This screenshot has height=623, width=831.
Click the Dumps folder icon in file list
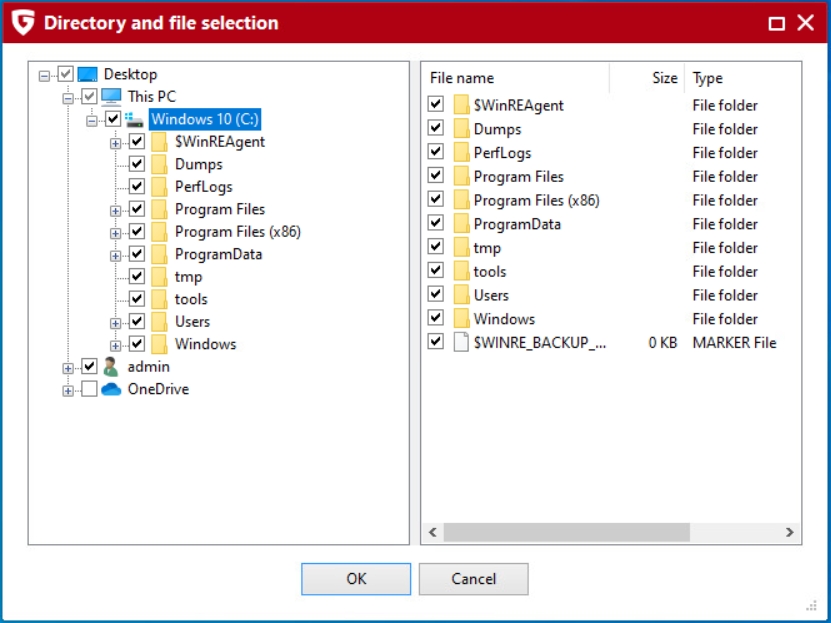461,129
